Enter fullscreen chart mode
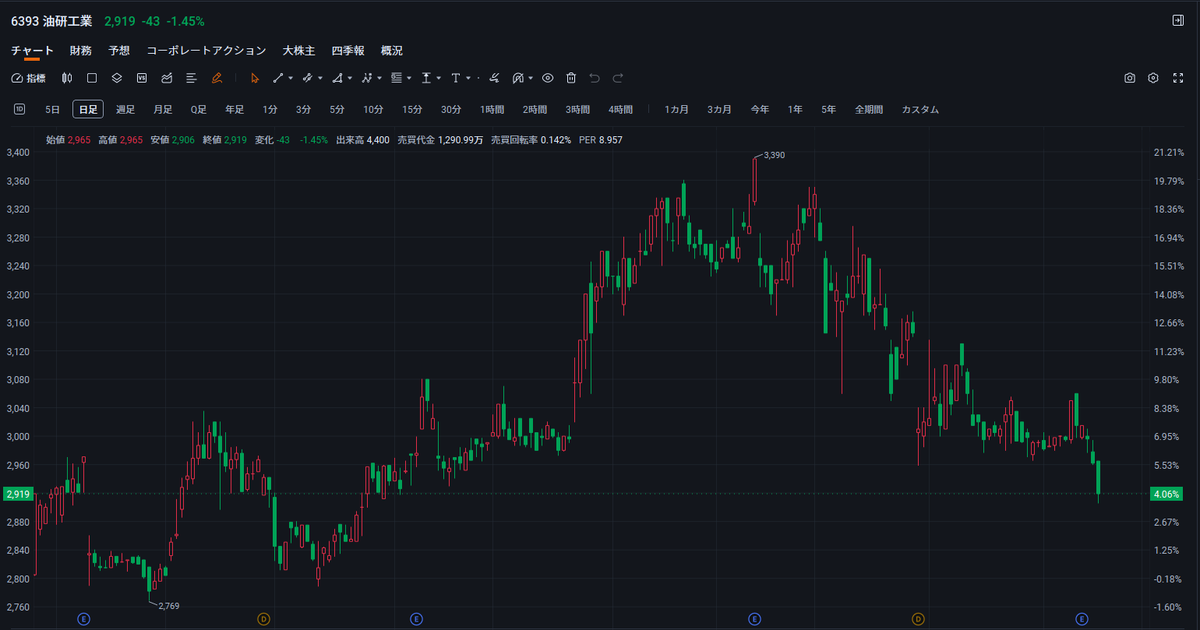Screen dimensions: 1200x630 point(1177,78)
